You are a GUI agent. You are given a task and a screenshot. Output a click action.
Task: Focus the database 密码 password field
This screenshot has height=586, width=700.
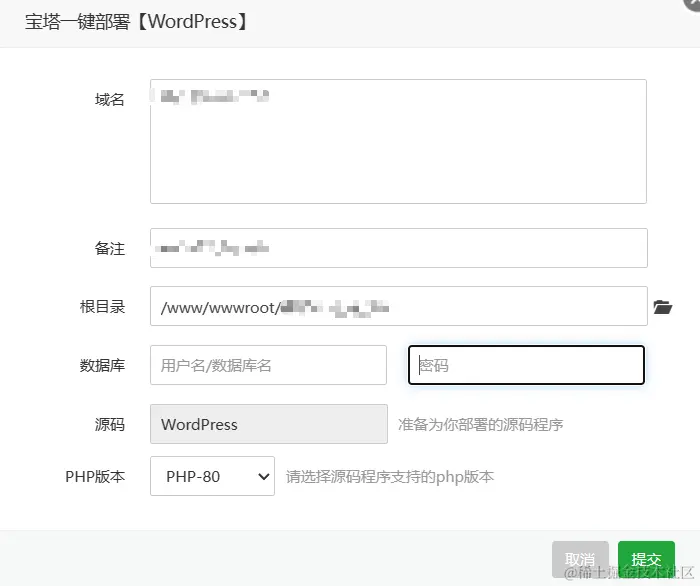pos(526,365)
